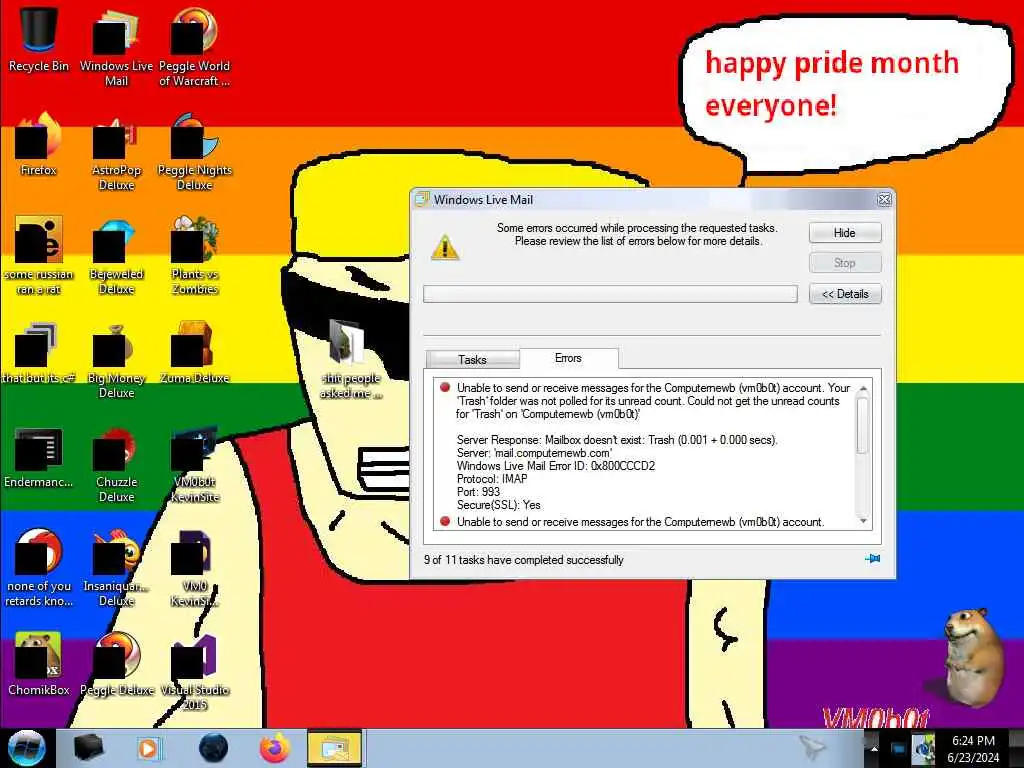Screen dimensions: 1024x768
Task: Open Big Money Deluxe desktop icon
Action: tap(116, 359)
